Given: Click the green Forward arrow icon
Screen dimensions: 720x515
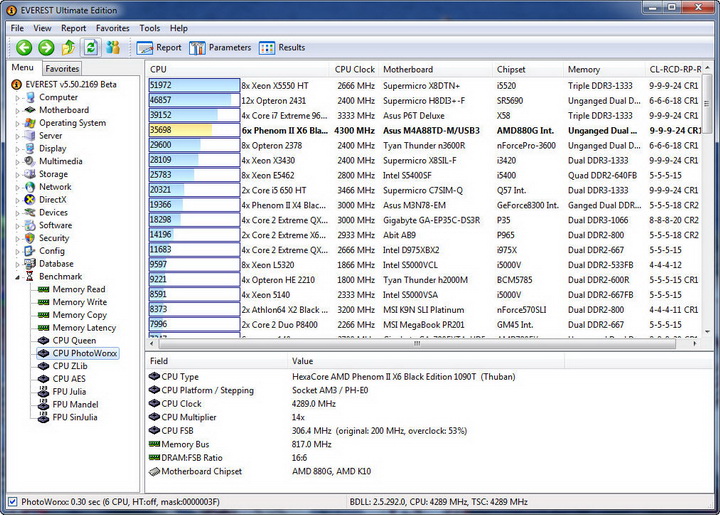Looking at the screenshot, I should pyautogui.click(x=46, y=47).
